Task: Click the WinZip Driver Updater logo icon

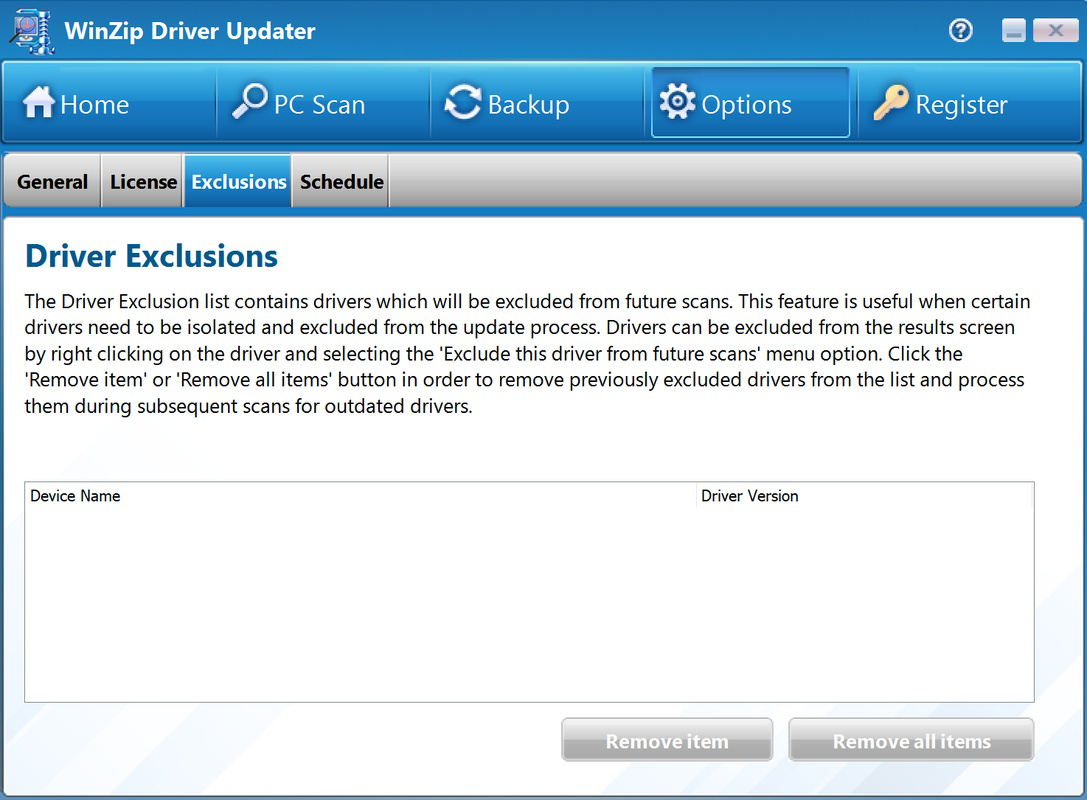Action: pyautogui.click(x=31, y=31)
